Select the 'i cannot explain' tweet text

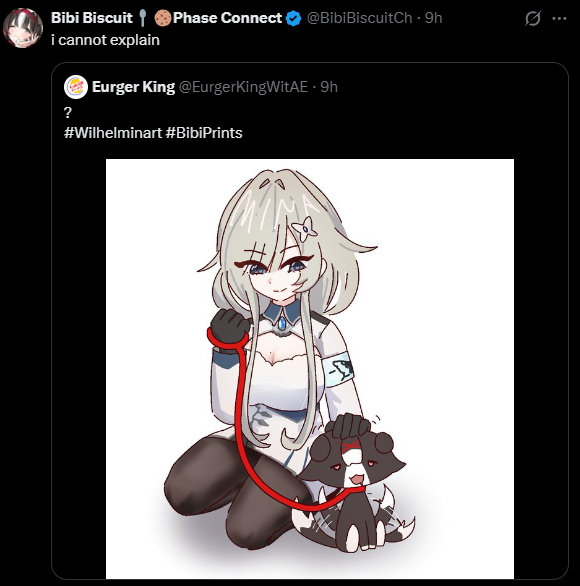[105, 40]
